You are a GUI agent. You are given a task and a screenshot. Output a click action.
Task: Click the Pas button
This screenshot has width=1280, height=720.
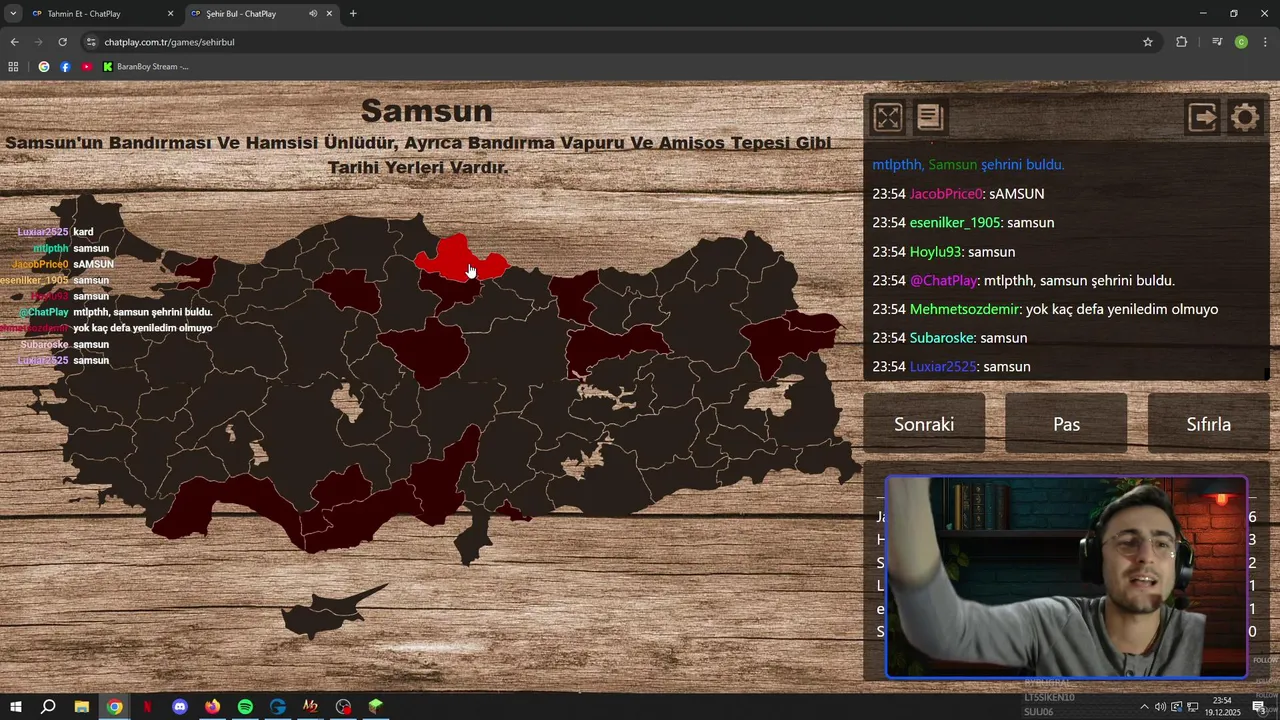click(x=1066, y=424)
